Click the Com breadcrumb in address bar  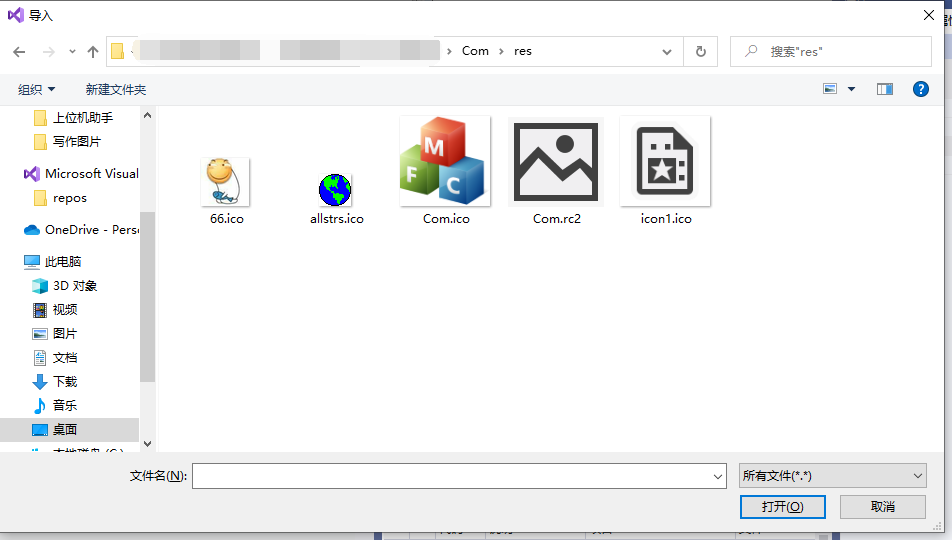(x=475, y=51)
